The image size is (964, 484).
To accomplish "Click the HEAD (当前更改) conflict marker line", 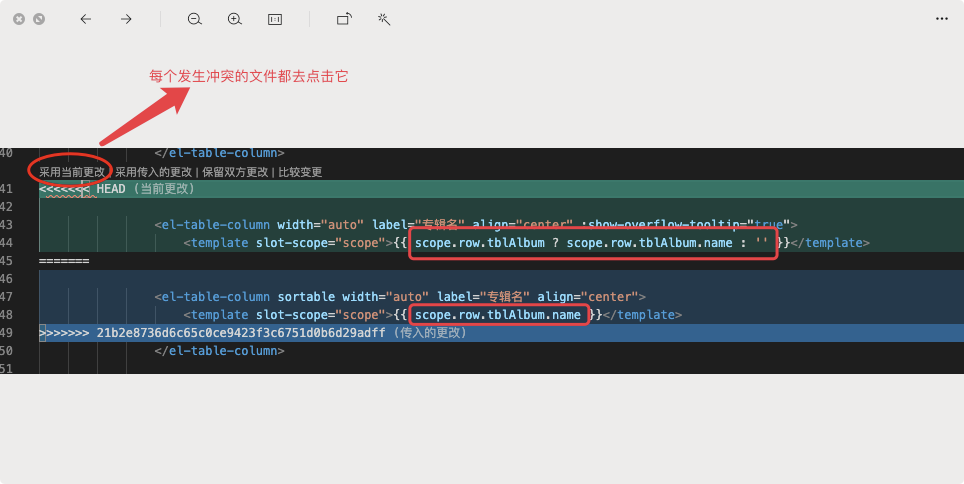I will 501,189.
